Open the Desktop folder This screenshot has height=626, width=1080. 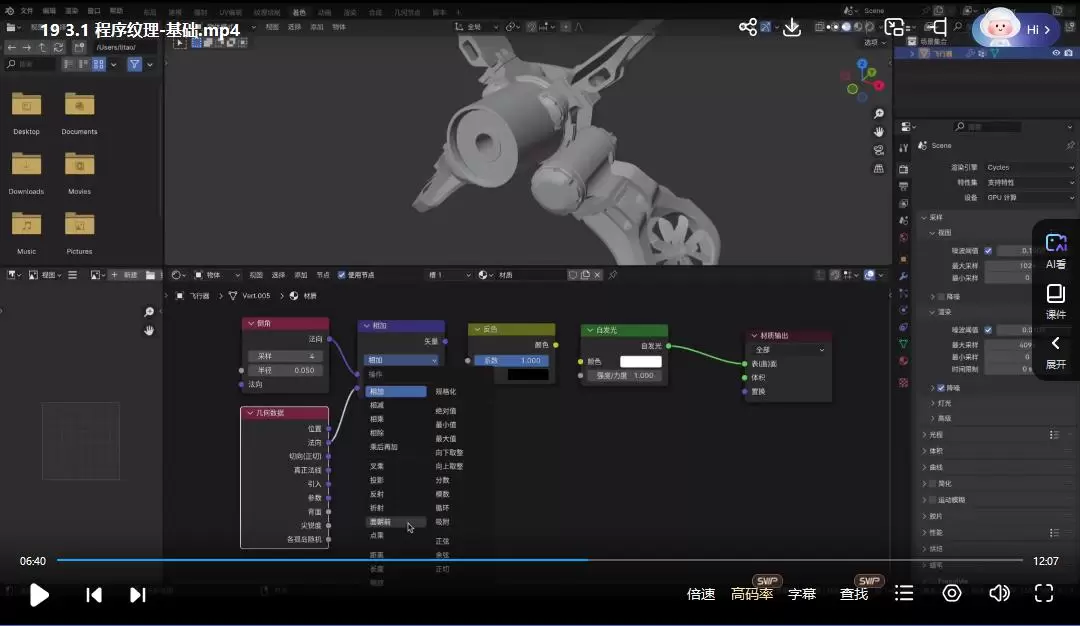pyautogui.click(x=26, y=114)
